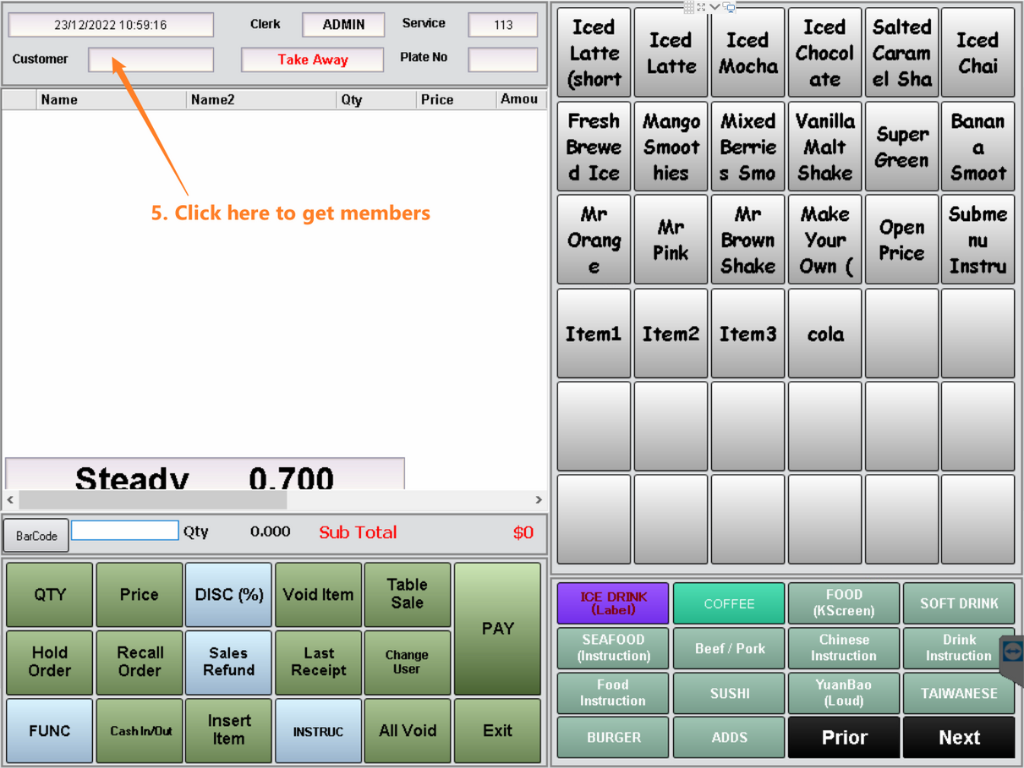Click the remote screen monitor icon
This screenshot has width=1024, height=768.
[731, 7]
